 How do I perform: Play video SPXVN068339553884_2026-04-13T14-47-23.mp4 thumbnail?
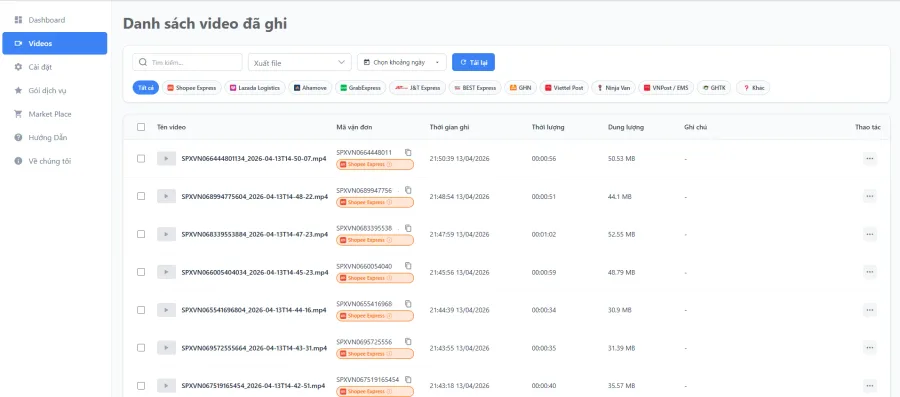click(x=166, y=234)
